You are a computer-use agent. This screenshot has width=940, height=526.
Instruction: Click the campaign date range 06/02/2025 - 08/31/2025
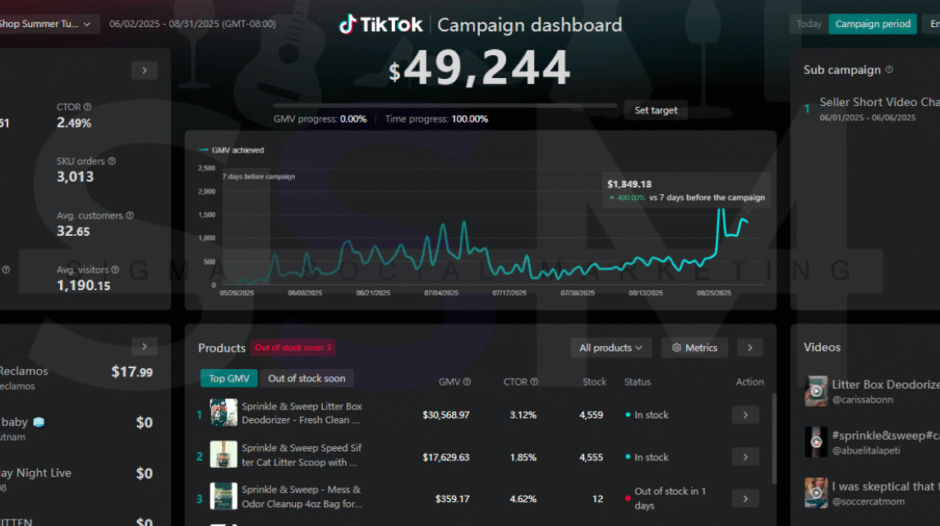[192, 24]
